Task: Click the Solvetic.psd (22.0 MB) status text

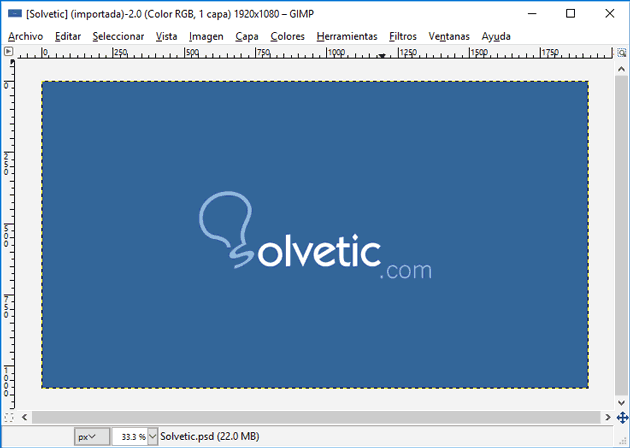Action: click(210, 436)
